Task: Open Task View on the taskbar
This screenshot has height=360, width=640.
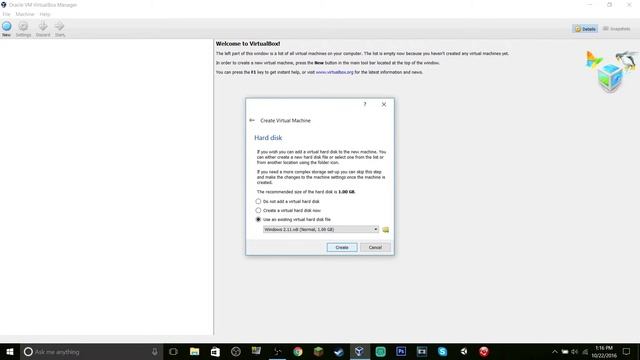Action: (x=173, y=352)
